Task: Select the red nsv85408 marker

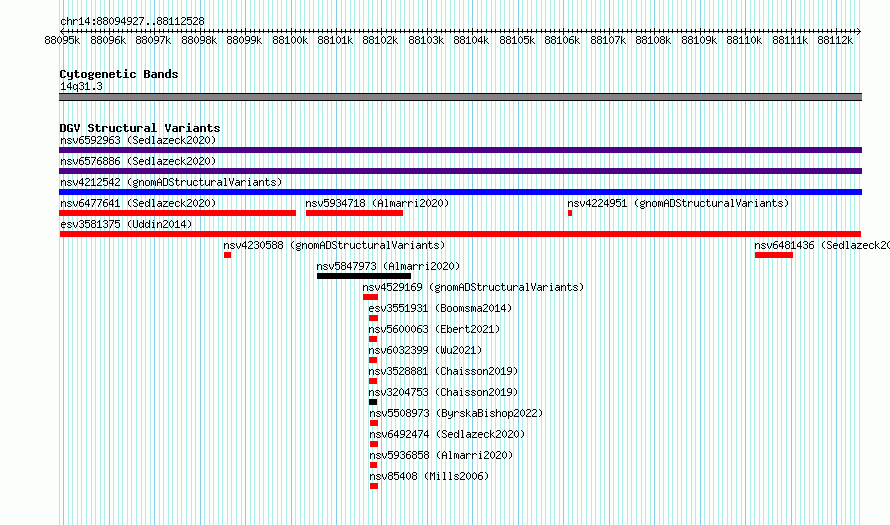Action: coord(373,486)
